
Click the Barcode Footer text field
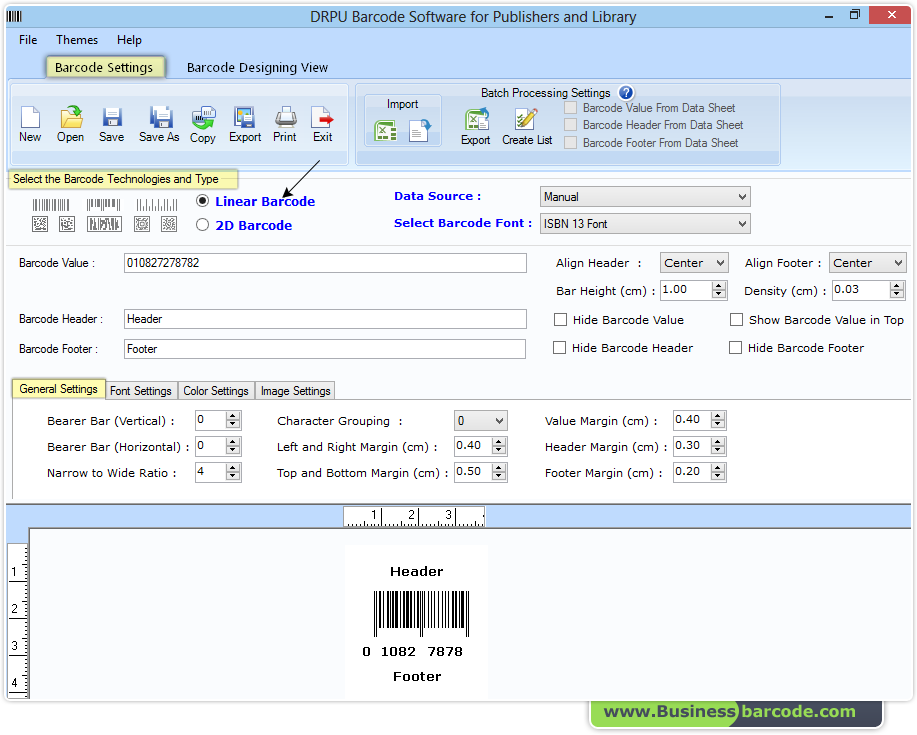(x=325, y=348)
